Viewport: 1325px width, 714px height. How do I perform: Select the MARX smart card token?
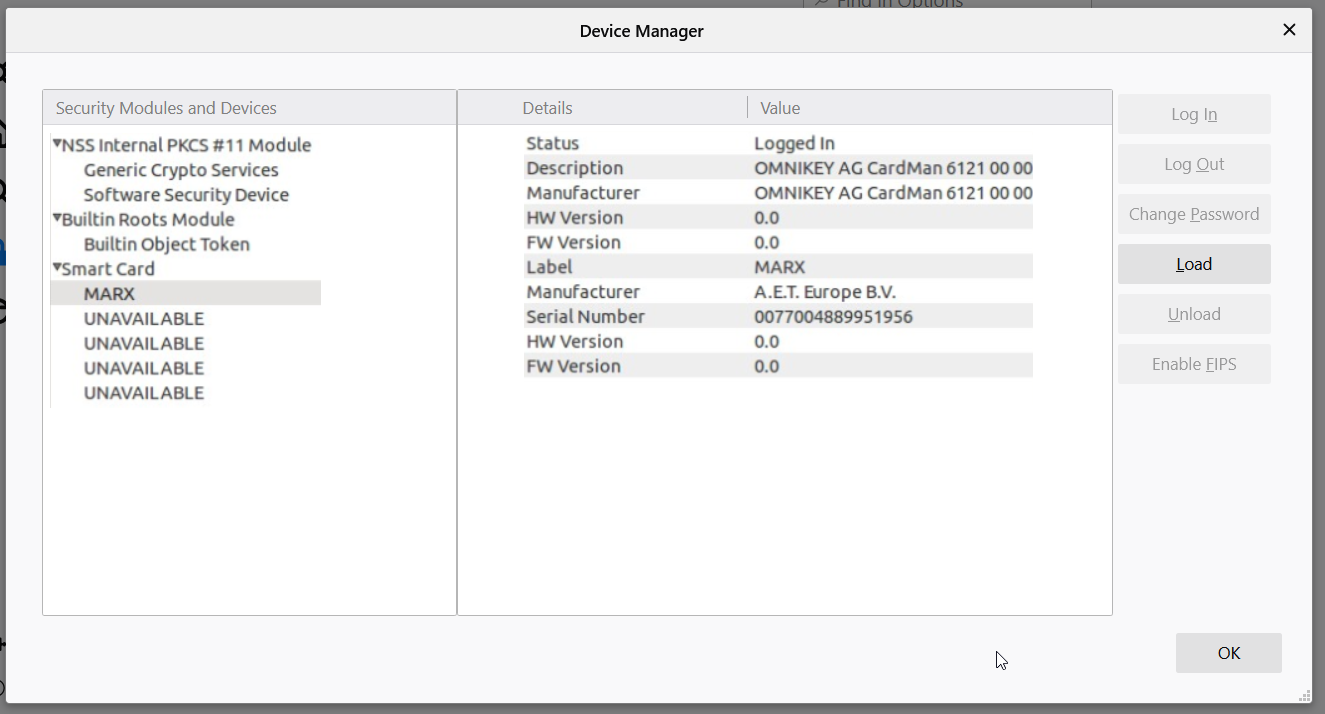[x=109, y=294]
